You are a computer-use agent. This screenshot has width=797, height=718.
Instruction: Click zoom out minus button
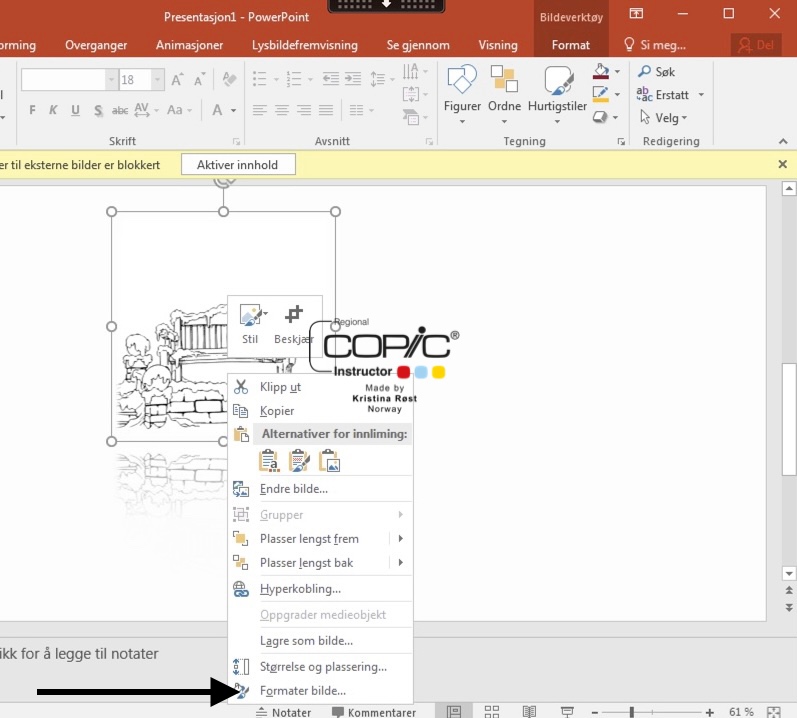(x=595, y=712)
